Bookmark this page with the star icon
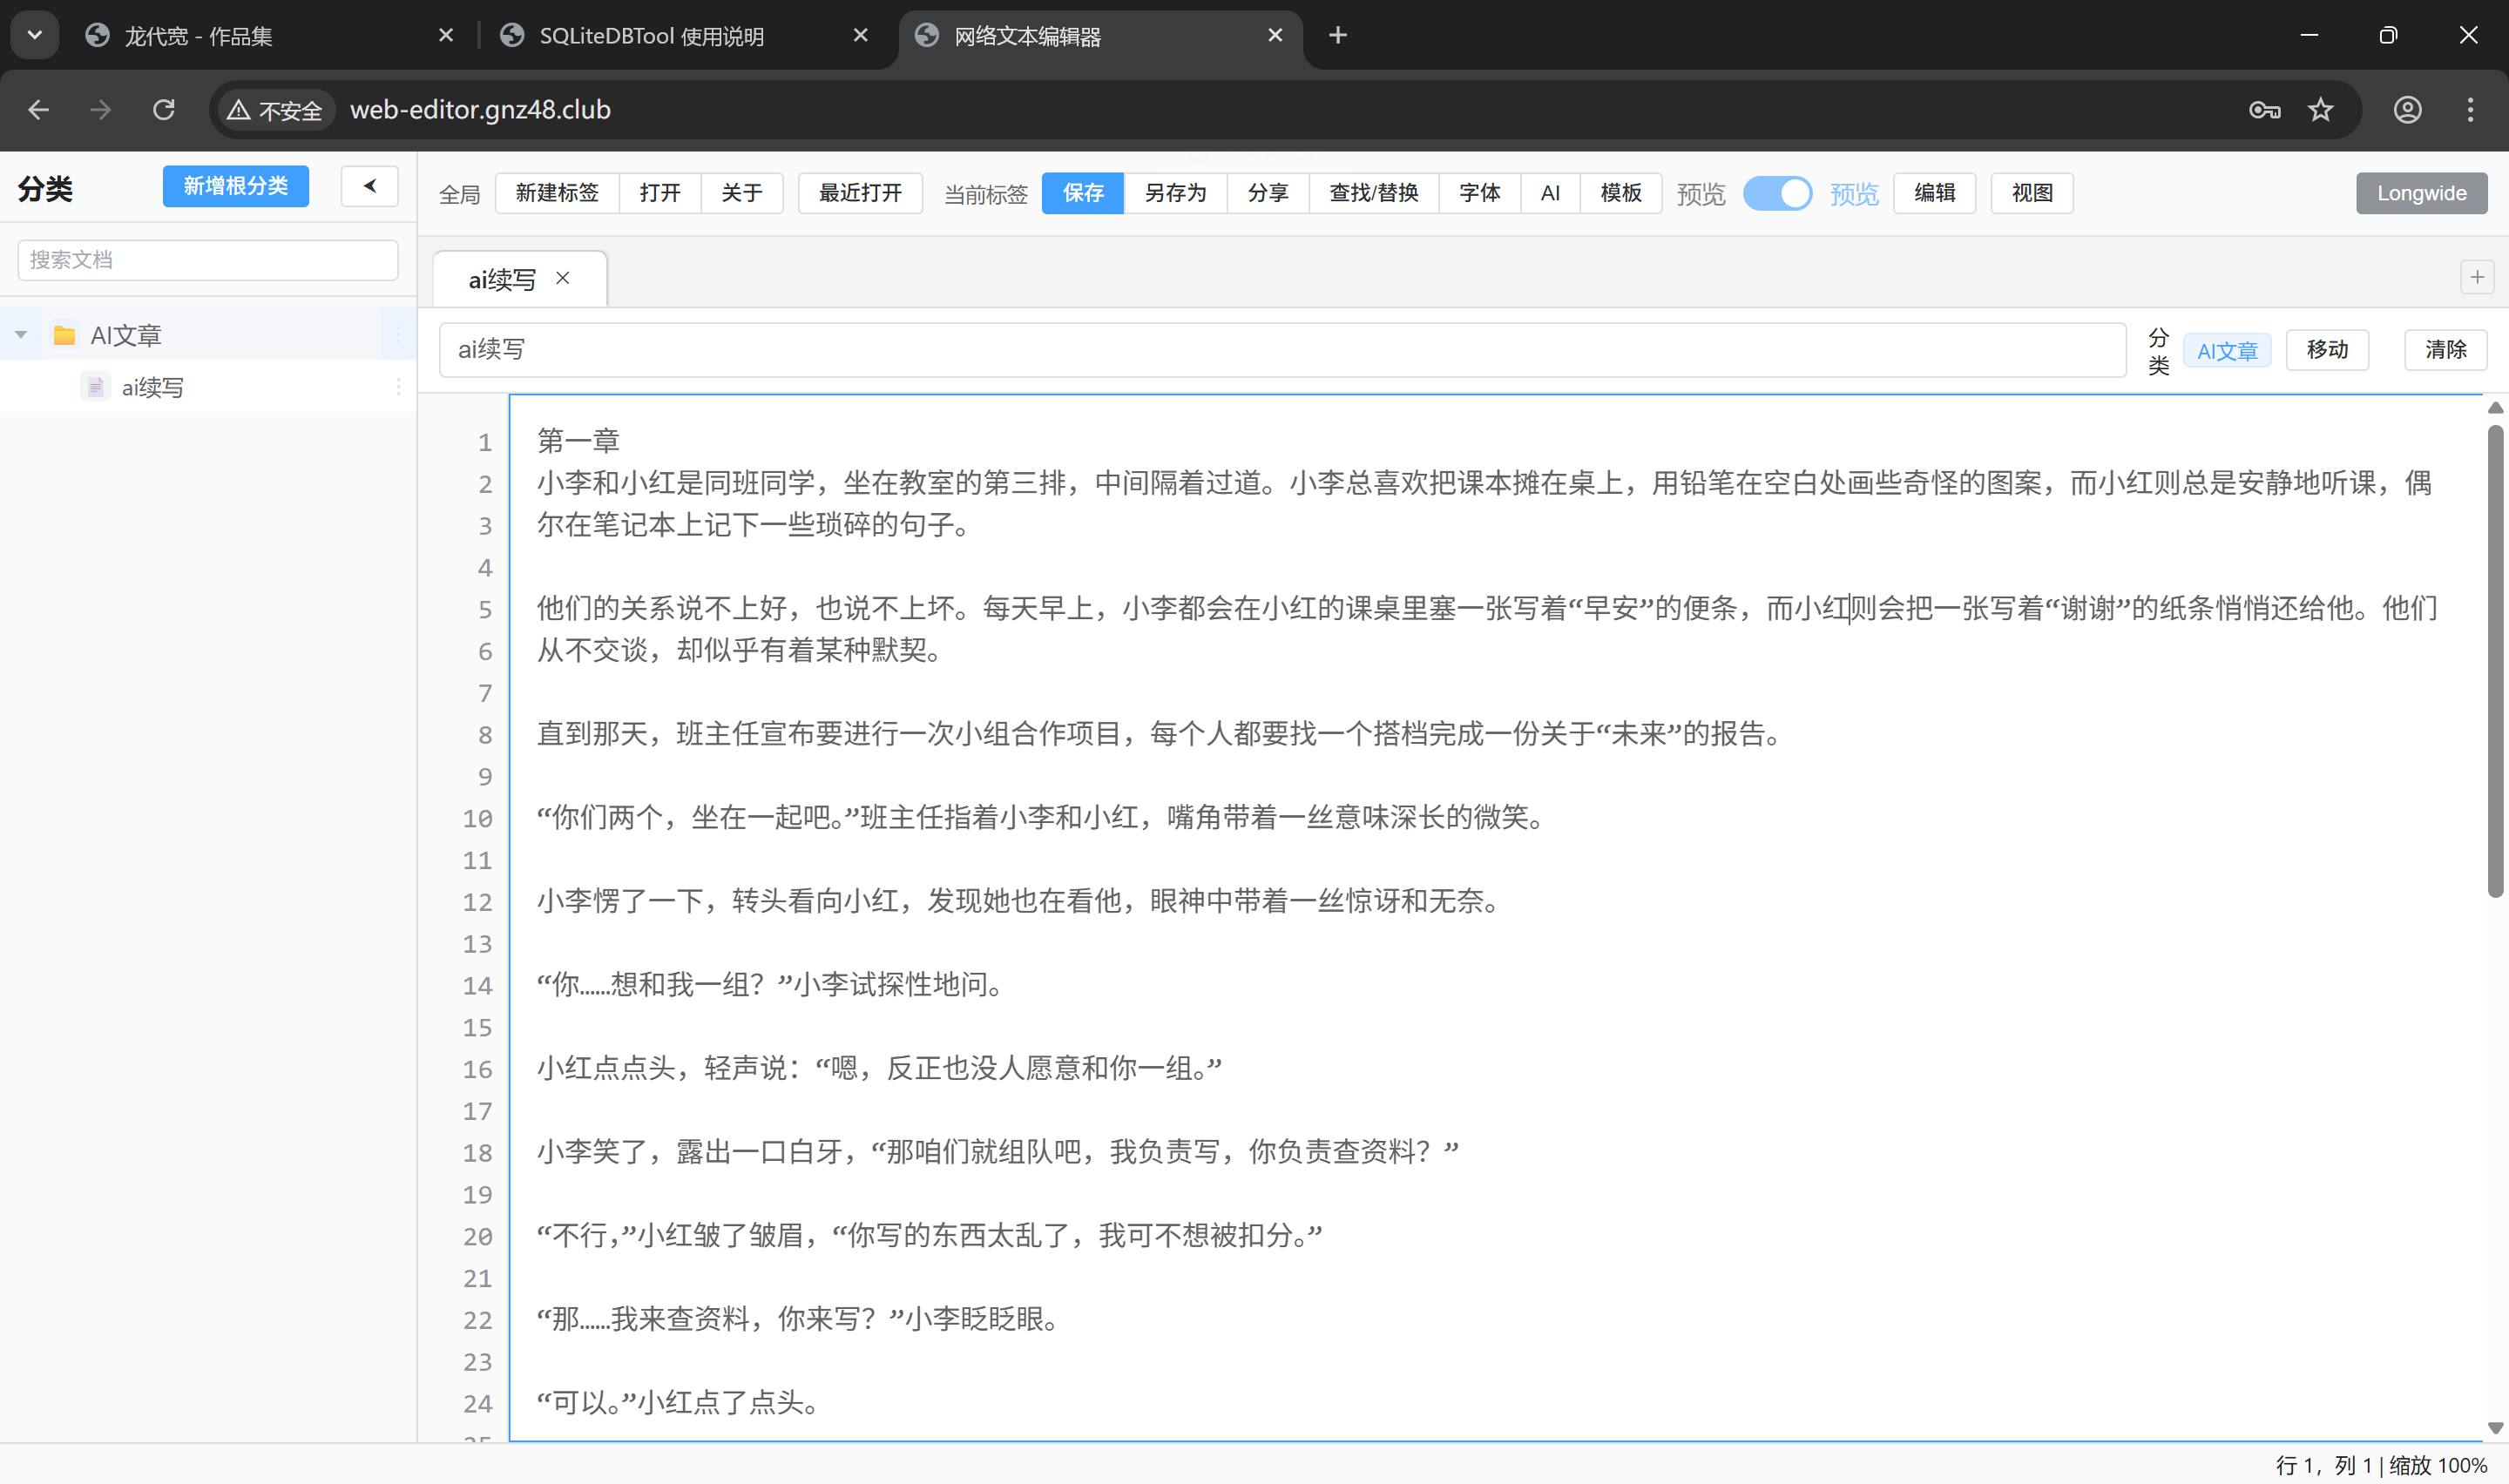Image resolution: width=2509 pixels, height=1484 pixels. (2321, 110)
